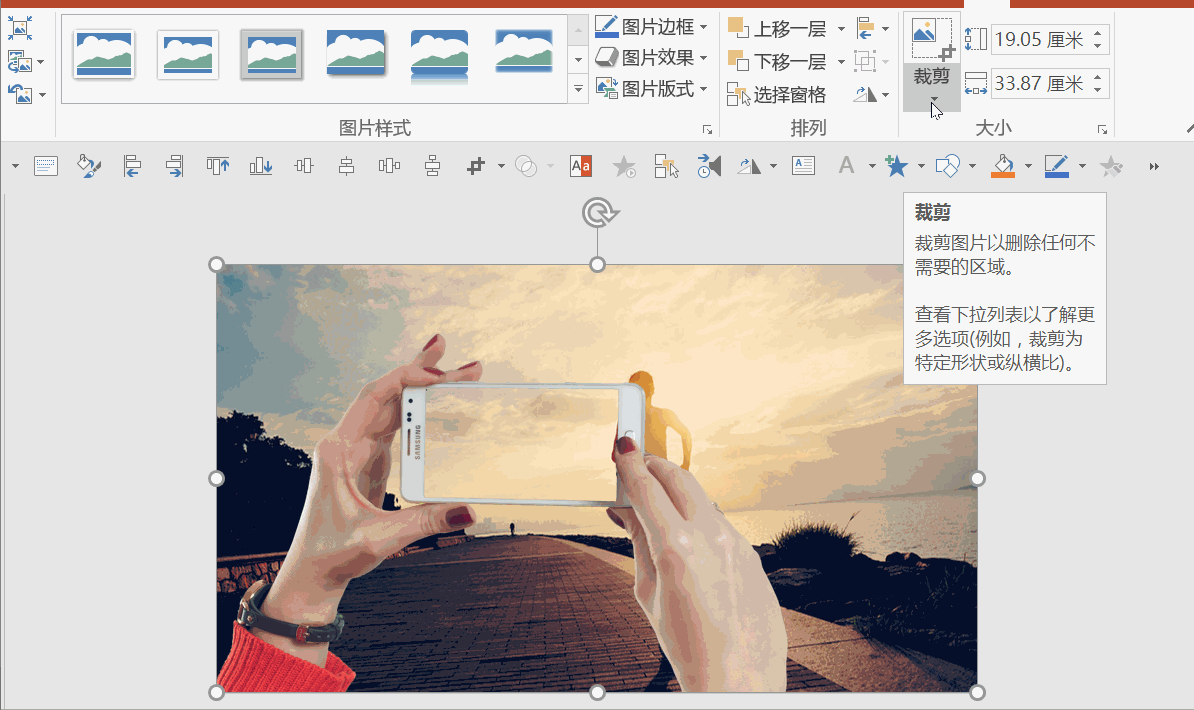
Task: Click the text box icon beside rotate
Action: (x=803, y=166)
